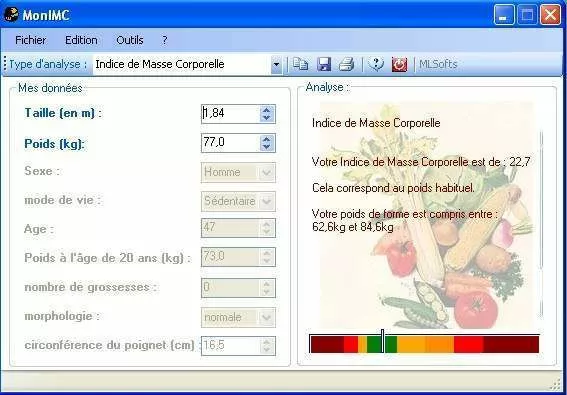Decrease Poids (kg) with down arrow

pyautogui.click(x=267, y=147)
